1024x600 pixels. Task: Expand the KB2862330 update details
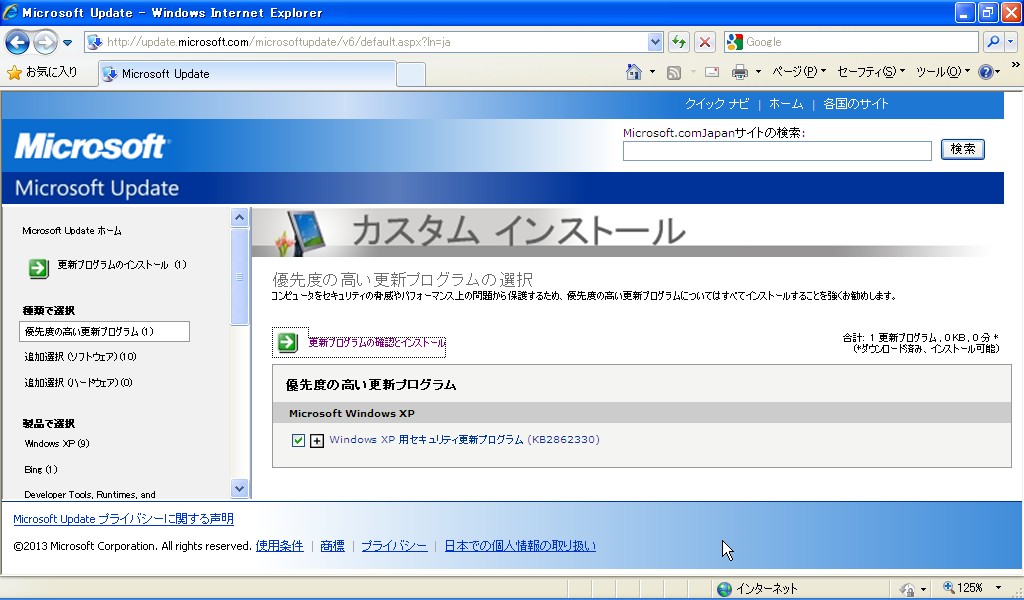click(x=317, y=440)
